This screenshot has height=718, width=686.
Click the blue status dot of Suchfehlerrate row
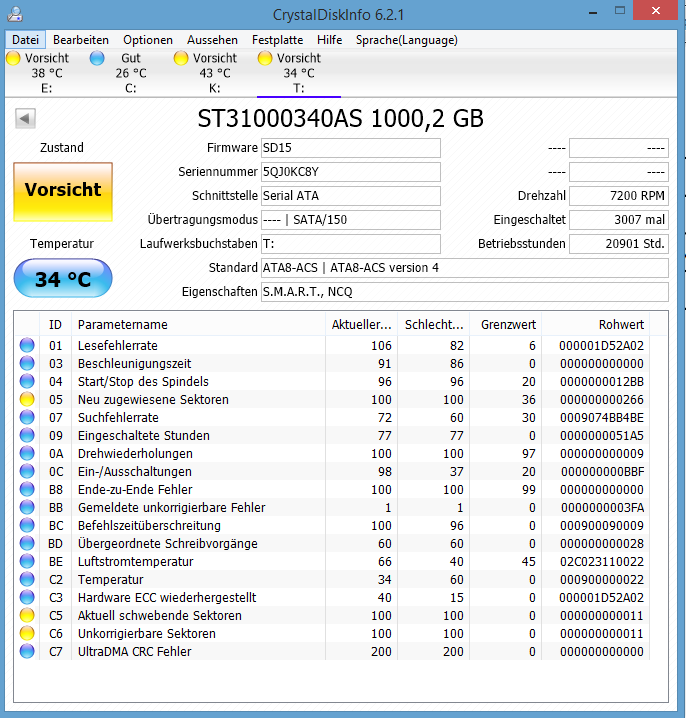point(27,417)
